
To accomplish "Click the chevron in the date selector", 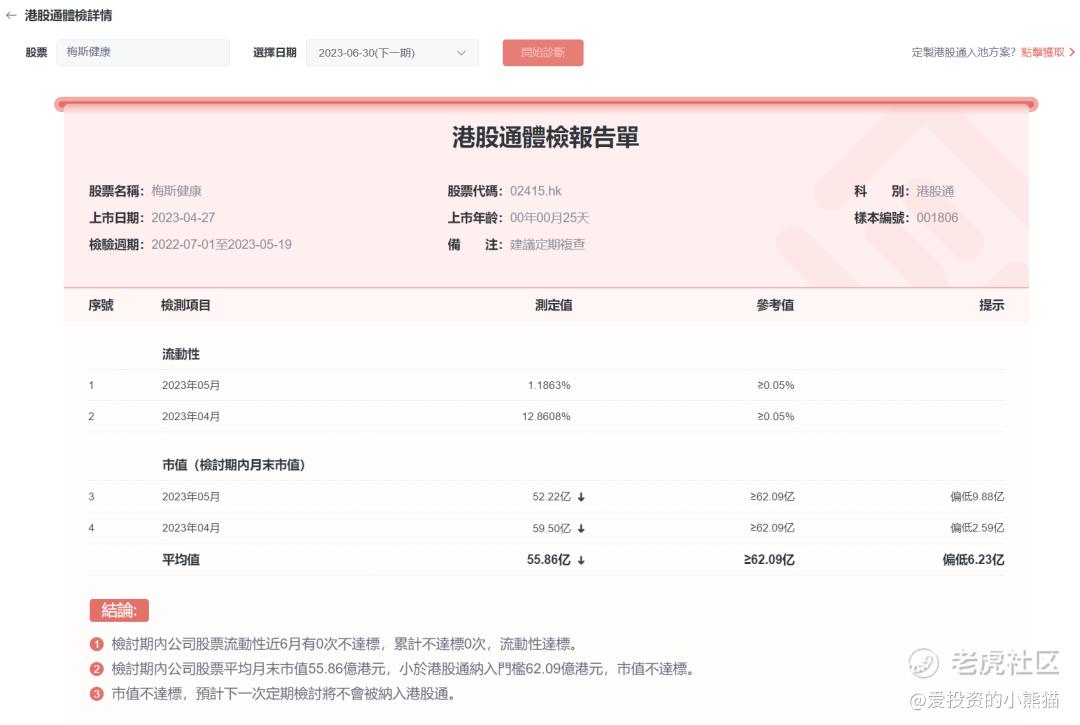I will tap(461, 53).
